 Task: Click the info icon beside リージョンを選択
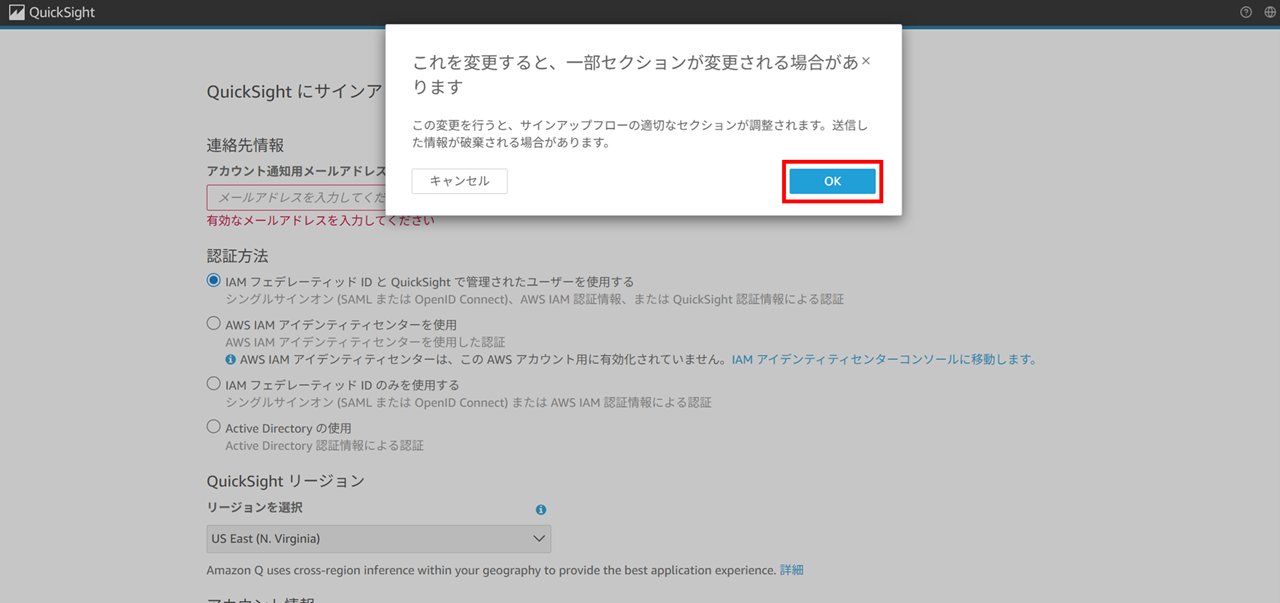click(x=541, y=509)
